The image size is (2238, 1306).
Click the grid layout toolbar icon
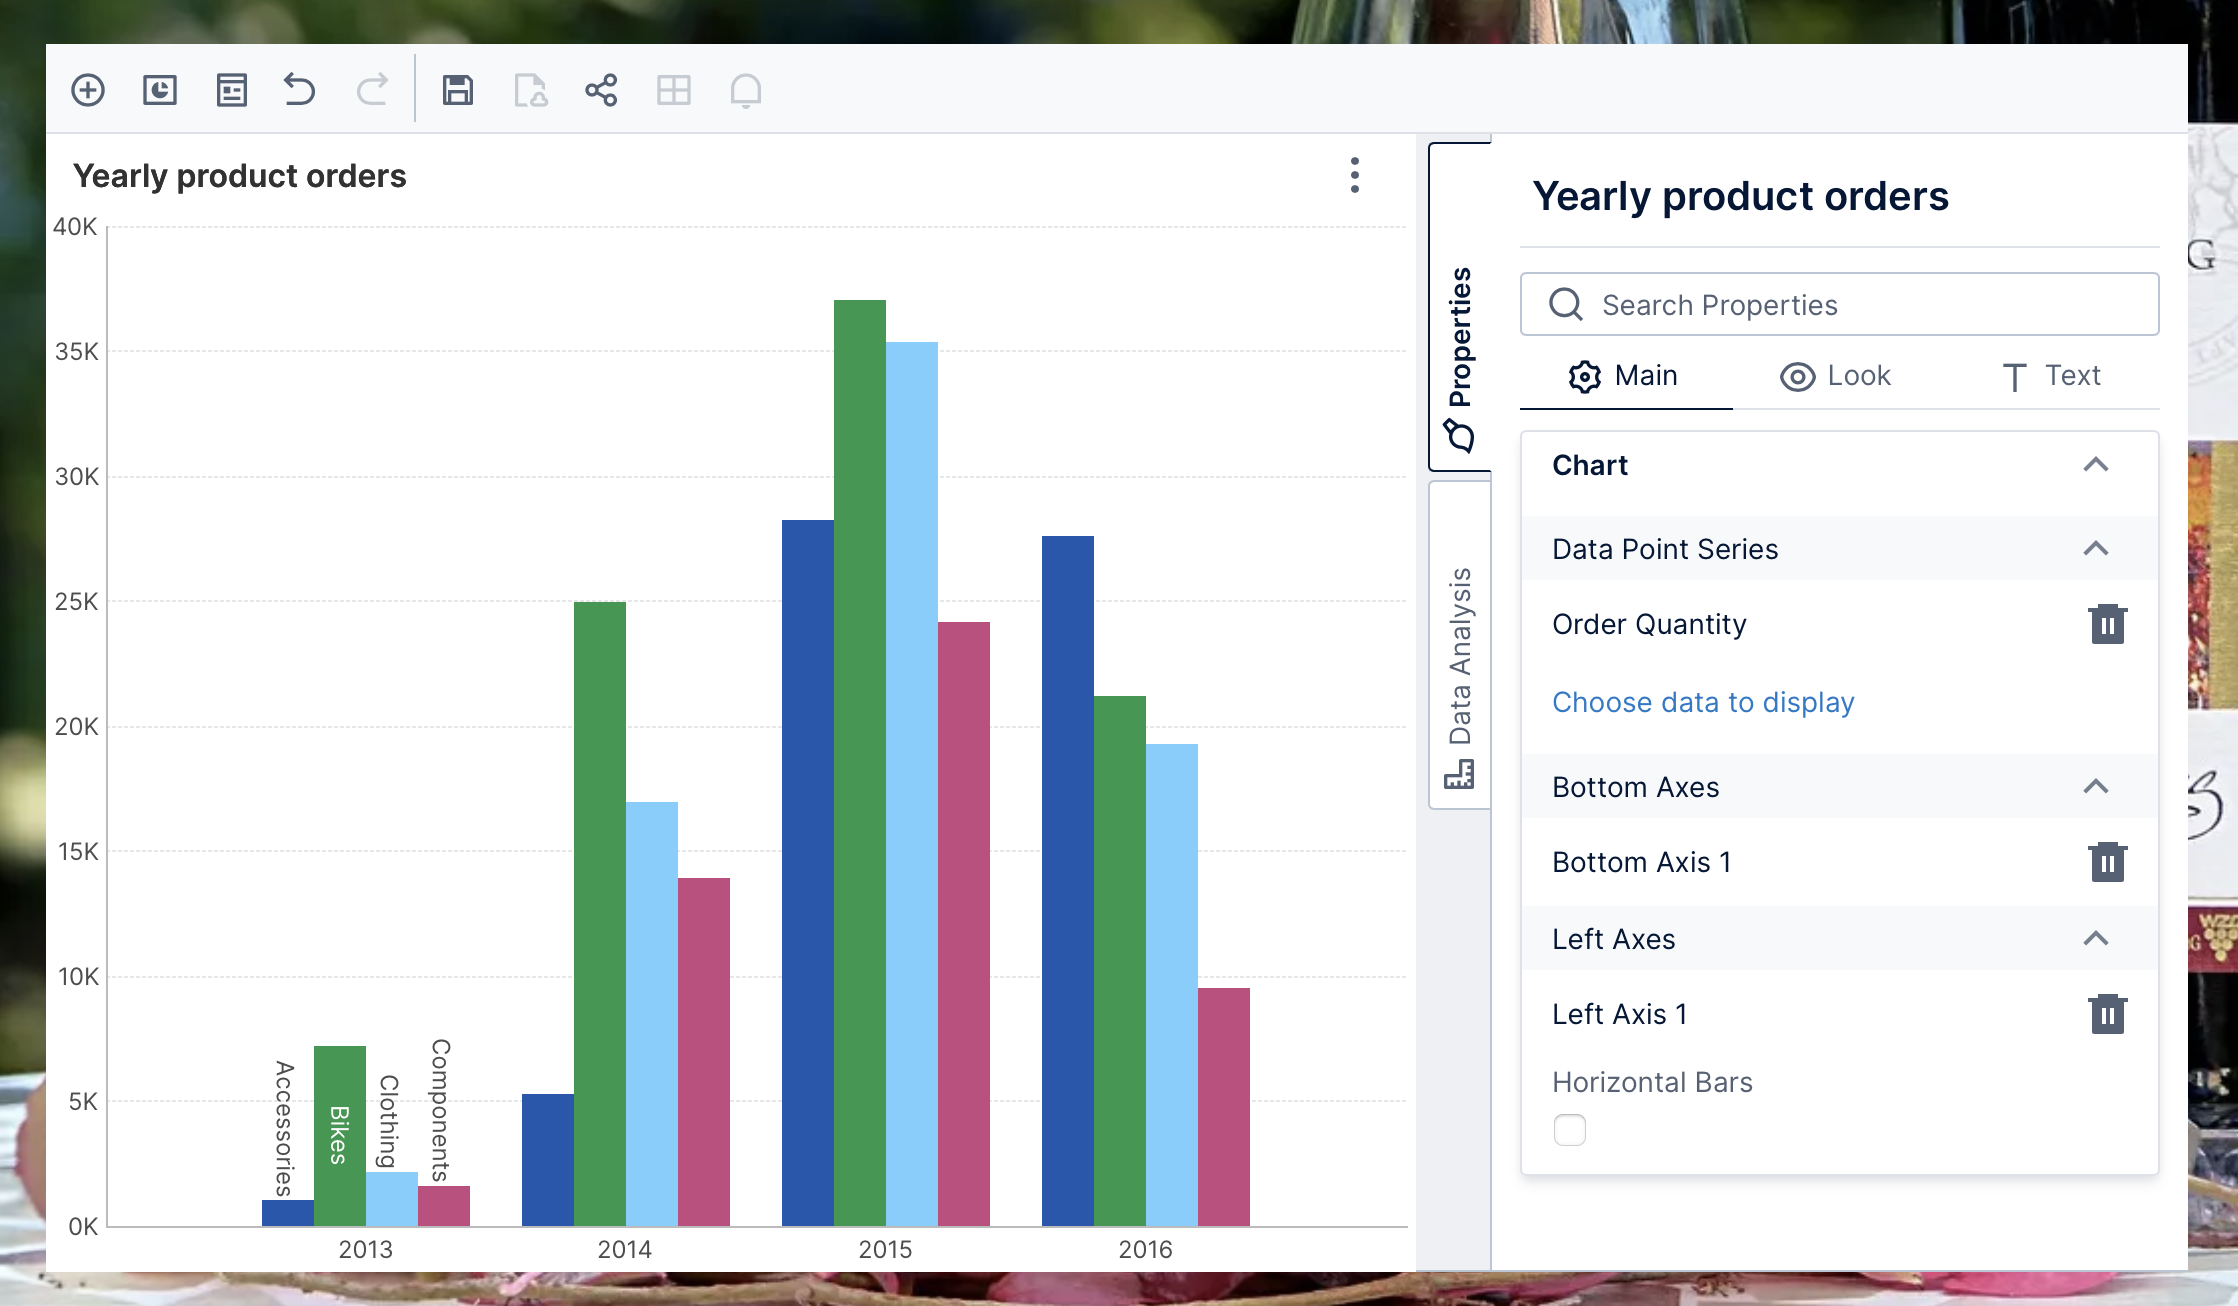[x=674, y=90]
